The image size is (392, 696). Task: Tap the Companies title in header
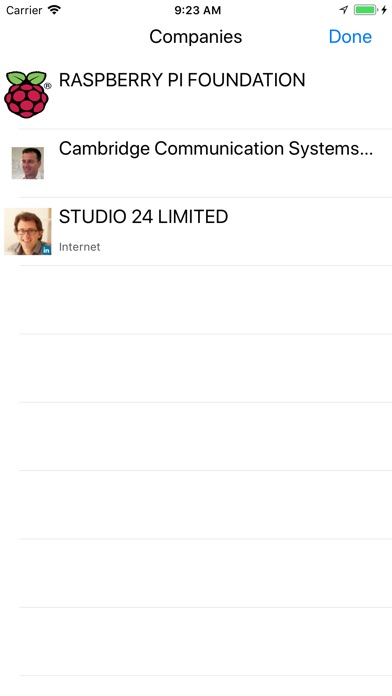click(x=196, y=36)
